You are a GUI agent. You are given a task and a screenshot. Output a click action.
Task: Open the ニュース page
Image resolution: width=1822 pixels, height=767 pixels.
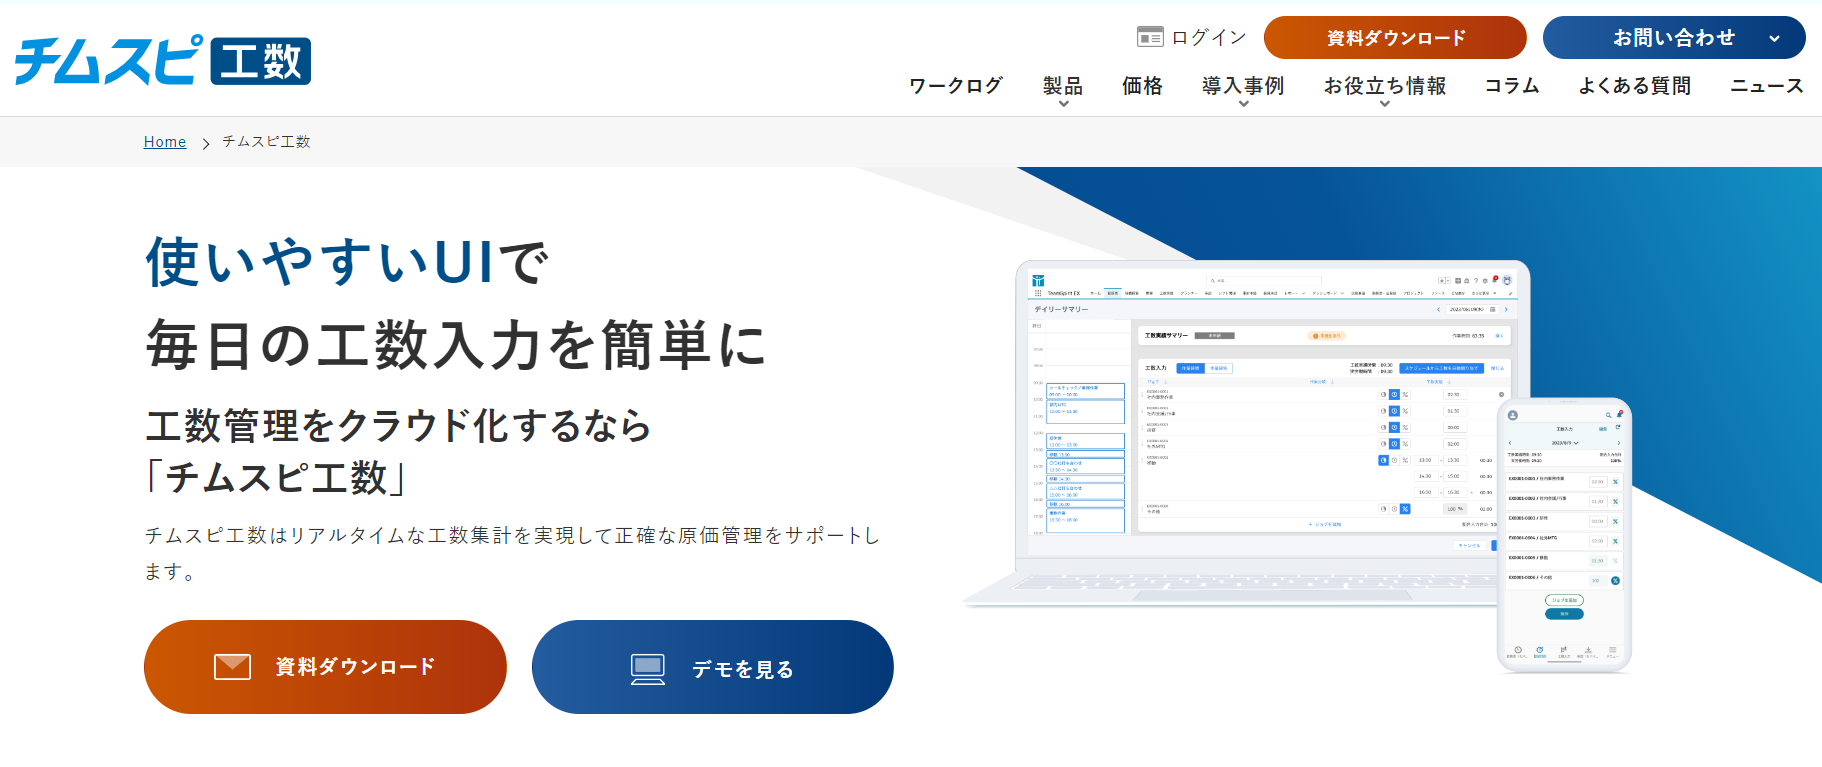1766,86
